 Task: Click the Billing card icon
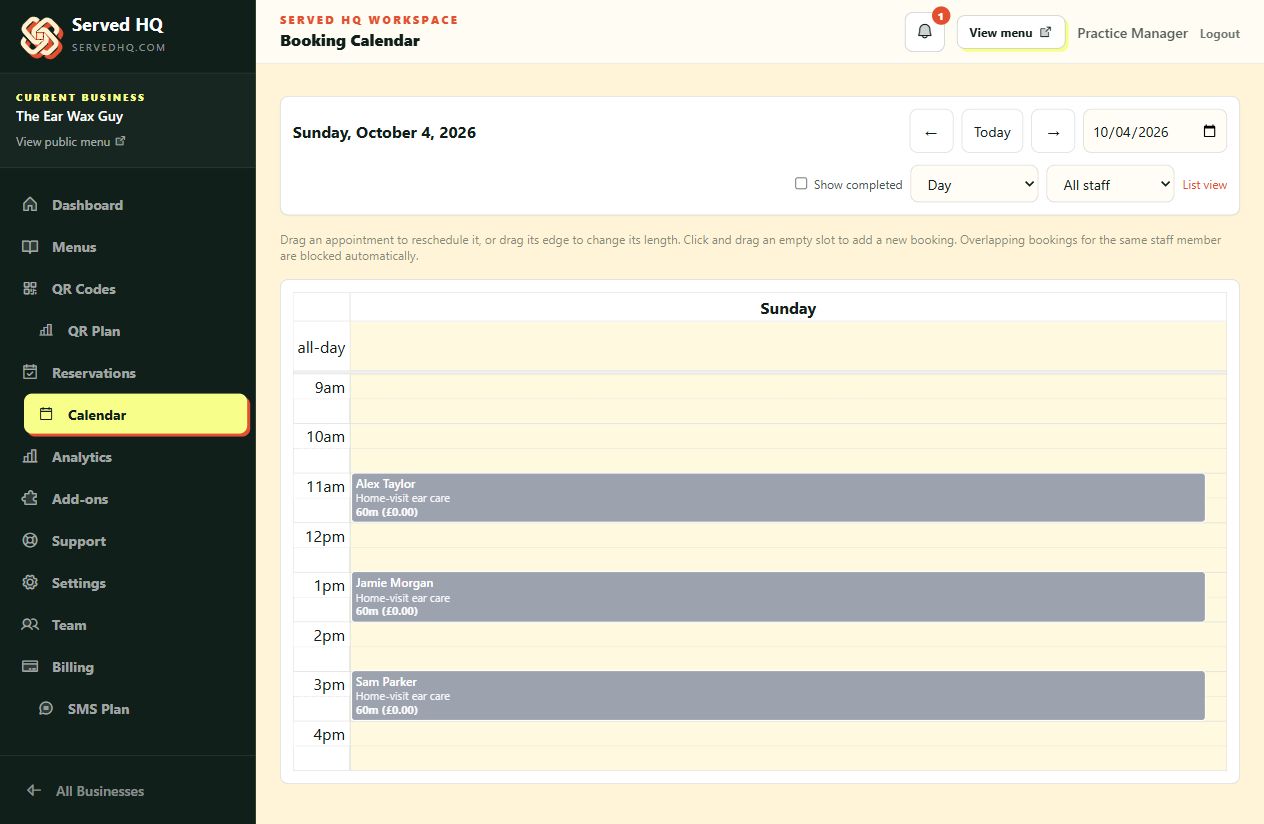point(30,667)
